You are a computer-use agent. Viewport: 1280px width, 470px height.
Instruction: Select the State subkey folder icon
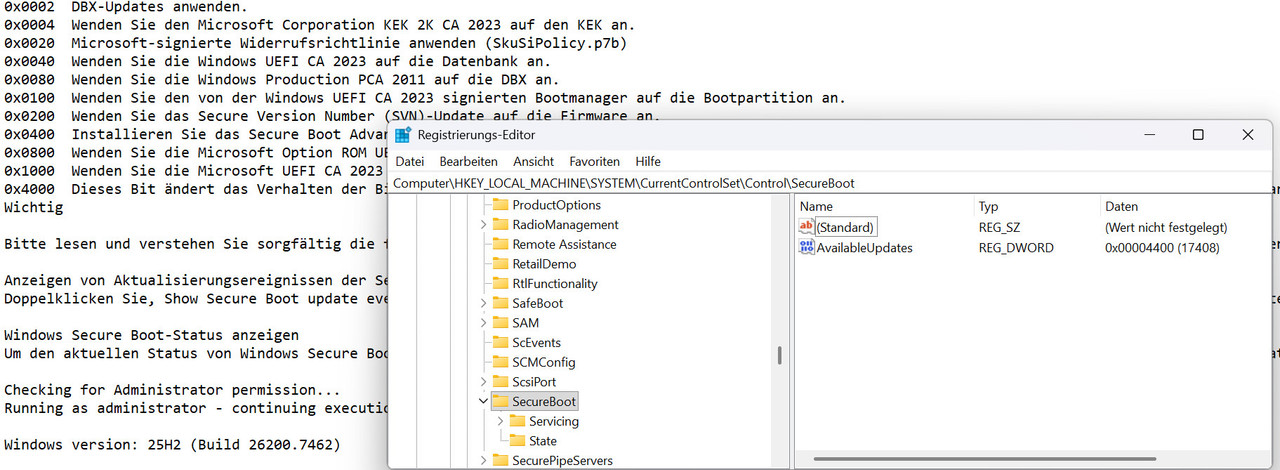tap(518, 441)
